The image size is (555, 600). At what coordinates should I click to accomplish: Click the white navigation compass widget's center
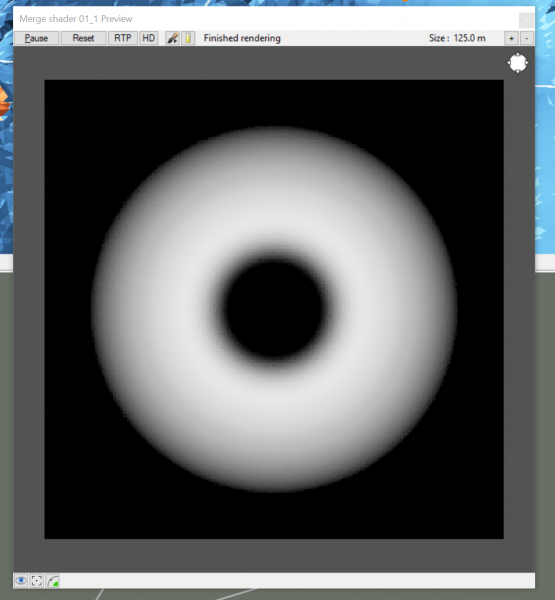(x=518, y=63)
